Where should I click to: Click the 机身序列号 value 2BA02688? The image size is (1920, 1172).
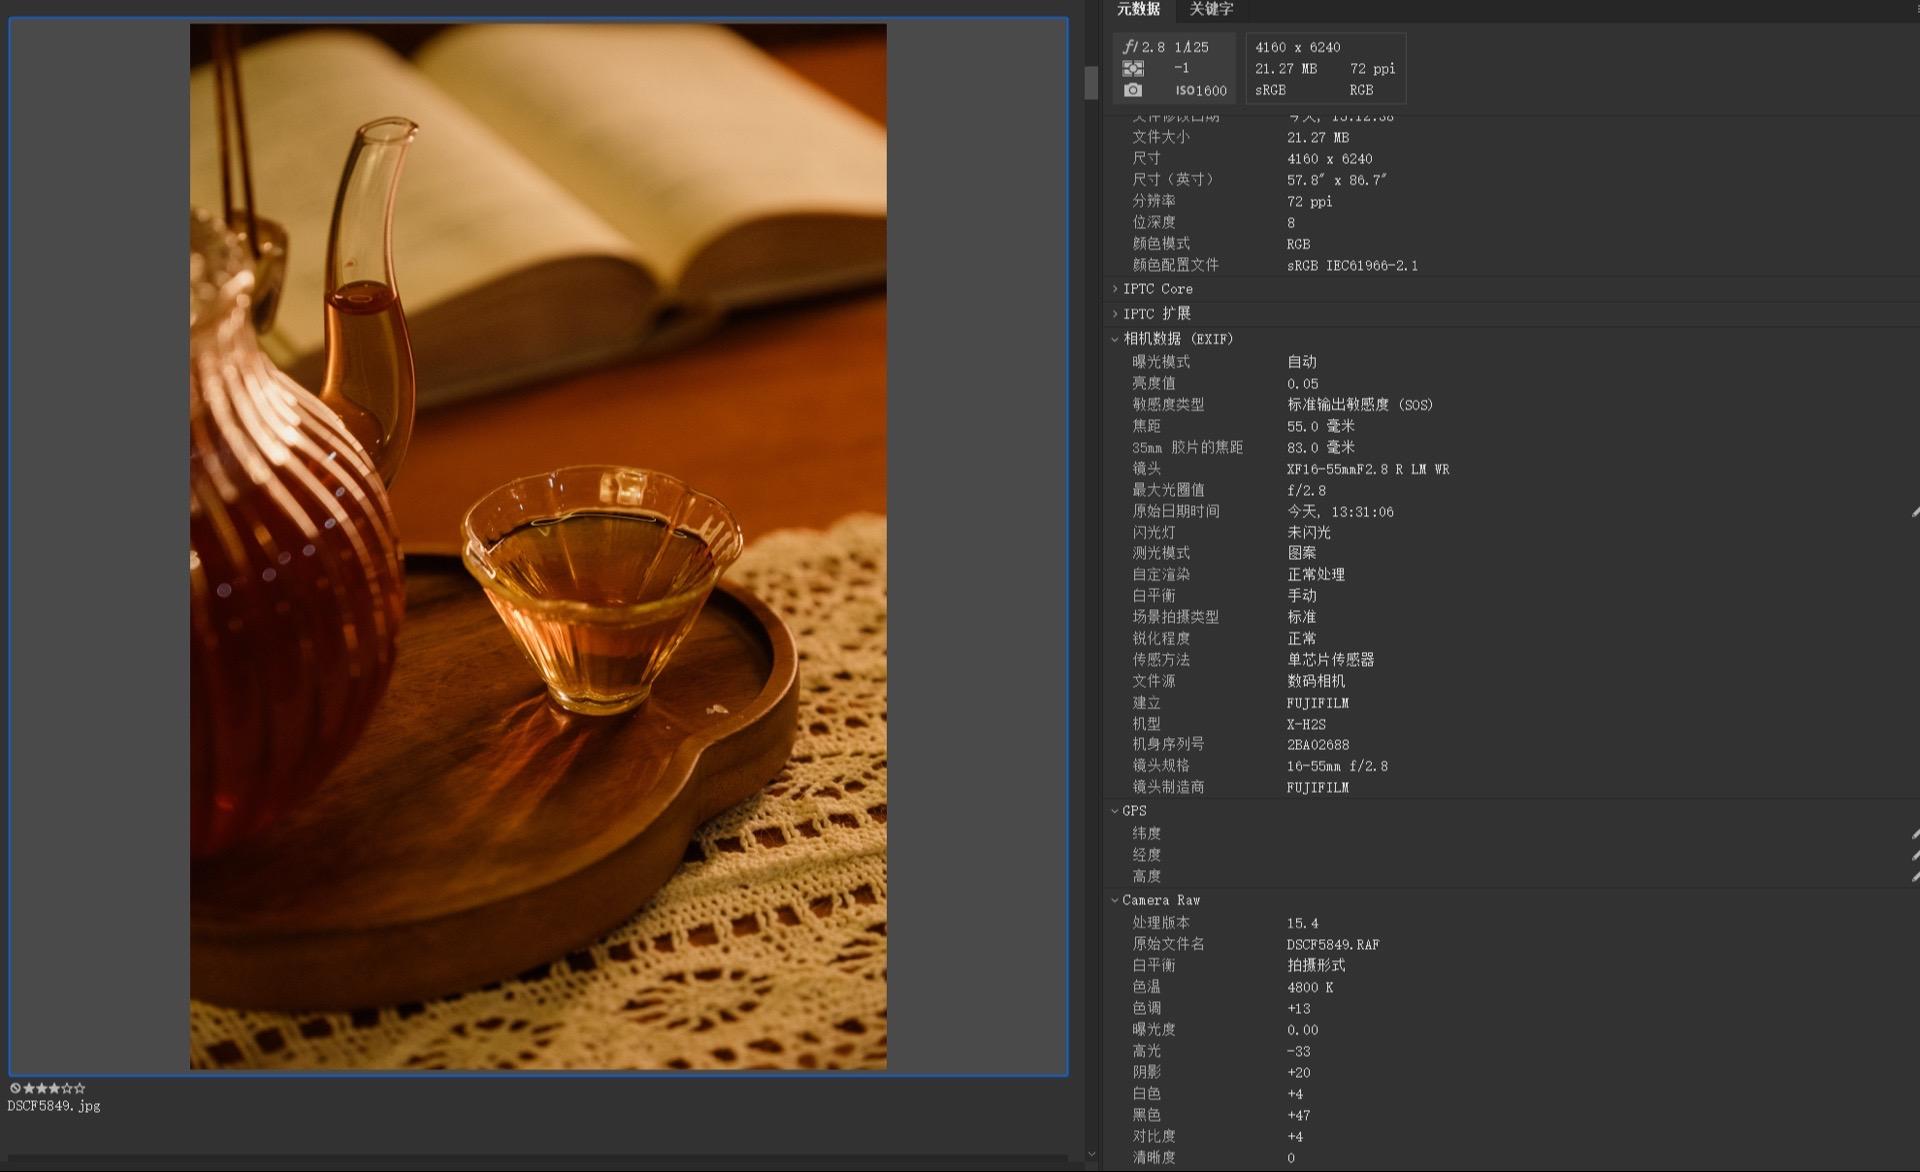(1318, 745)
